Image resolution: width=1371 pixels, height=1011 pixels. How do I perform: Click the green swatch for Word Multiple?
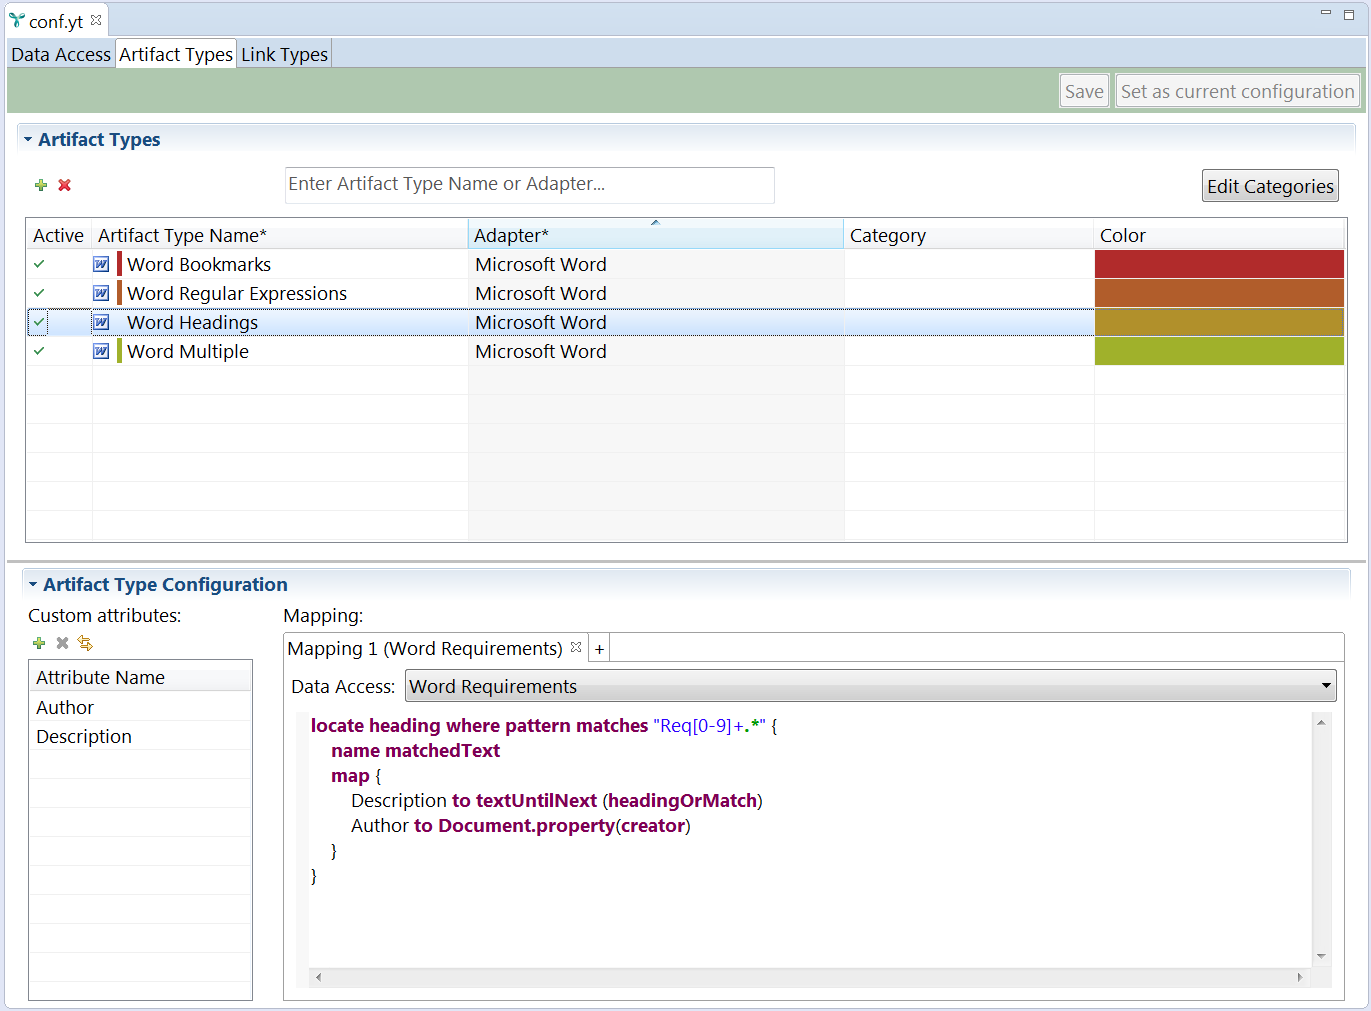(x=1219, y=351)
